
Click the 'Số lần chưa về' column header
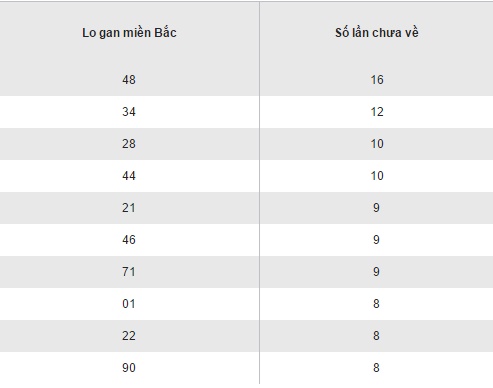coord(377,33)
